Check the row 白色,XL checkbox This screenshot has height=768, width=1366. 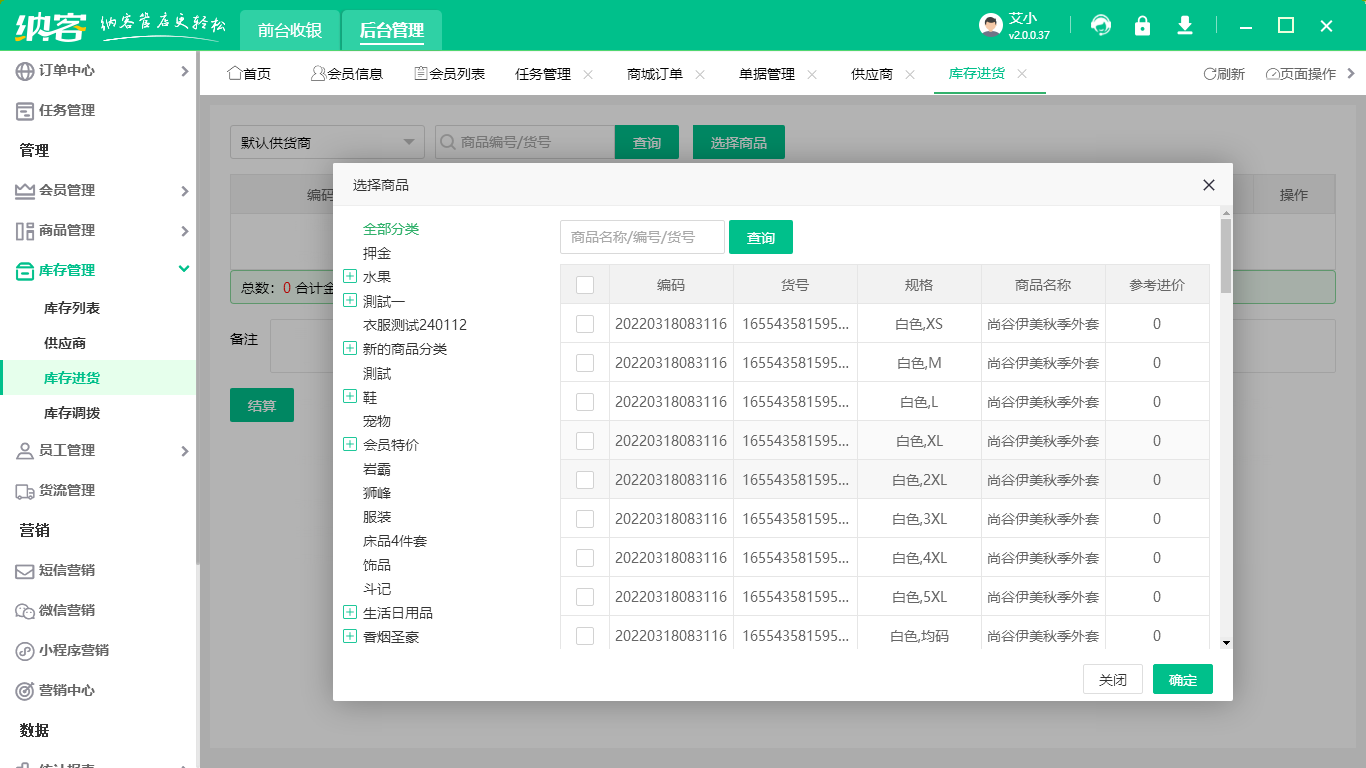(x=585, y=441)
